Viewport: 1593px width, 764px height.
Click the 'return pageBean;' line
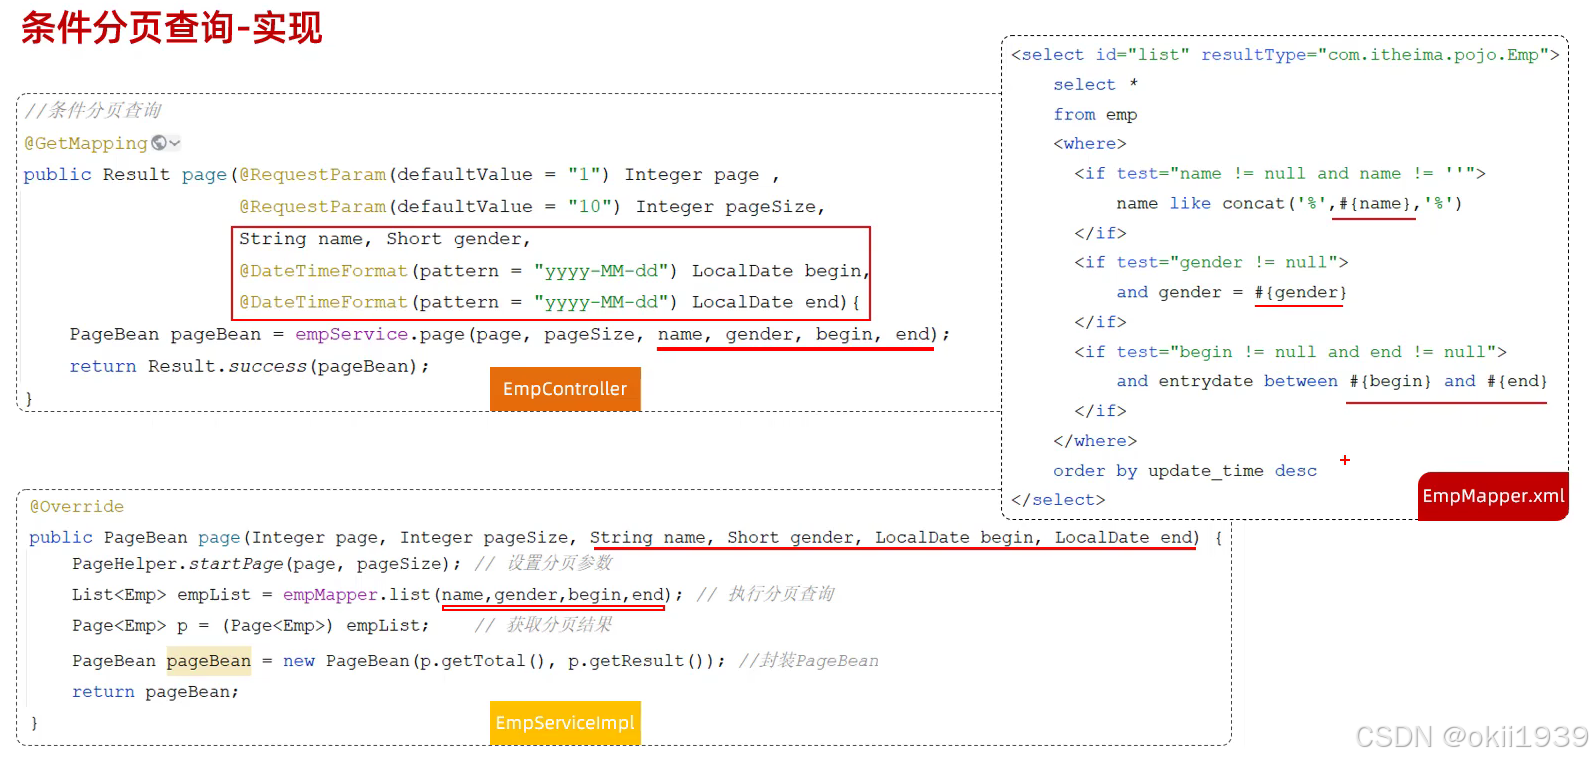[155, 692]
